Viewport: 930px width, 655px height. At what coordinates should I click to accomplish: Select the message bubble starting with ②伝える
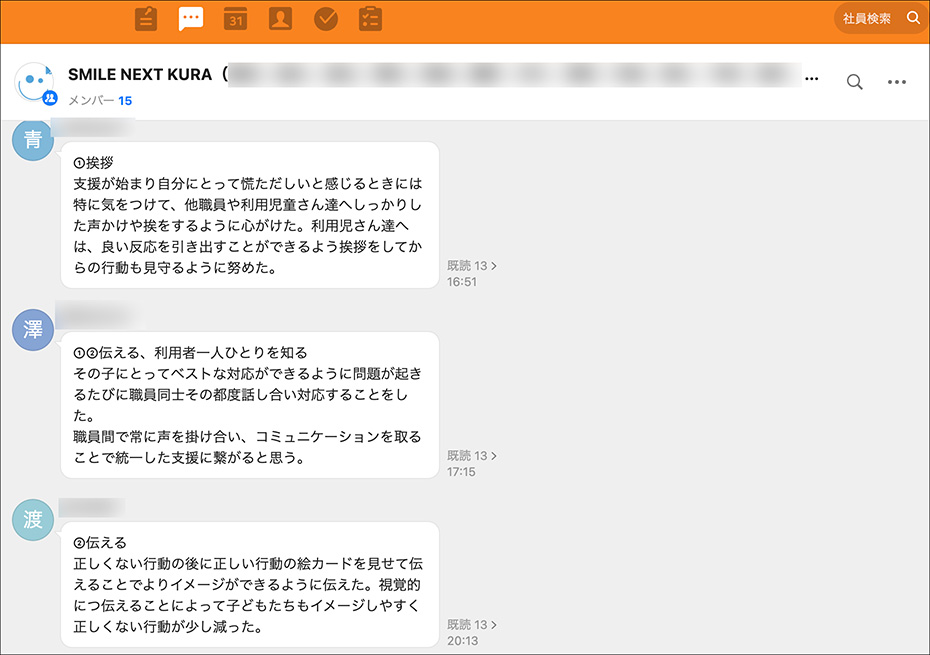tap(250, 584)
